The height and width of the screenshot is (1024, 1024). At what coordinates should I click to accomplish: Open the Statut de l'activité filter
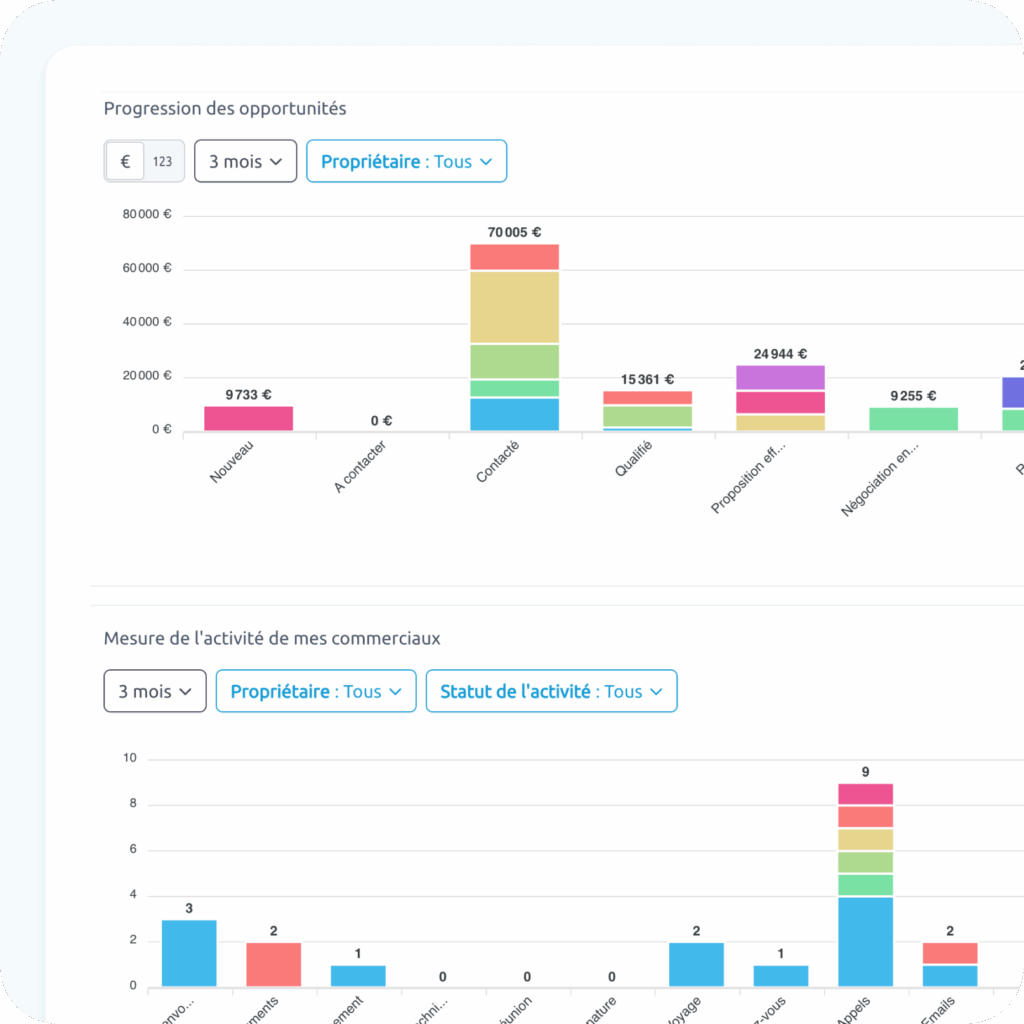(551, 691)
